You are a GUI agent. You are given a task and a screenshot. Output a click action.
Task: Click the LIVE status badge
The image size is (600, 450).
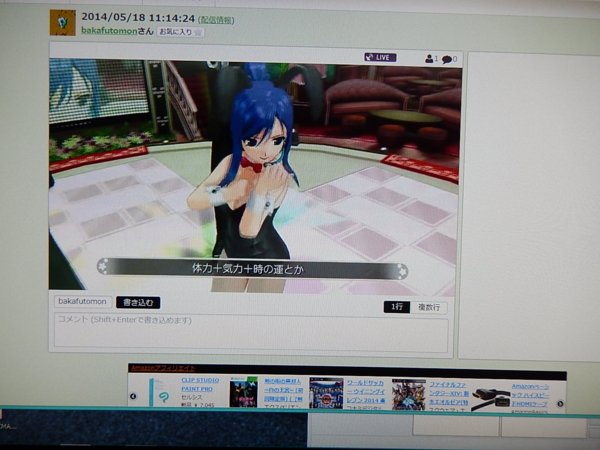pyautogui.click(x=380, y=57)
